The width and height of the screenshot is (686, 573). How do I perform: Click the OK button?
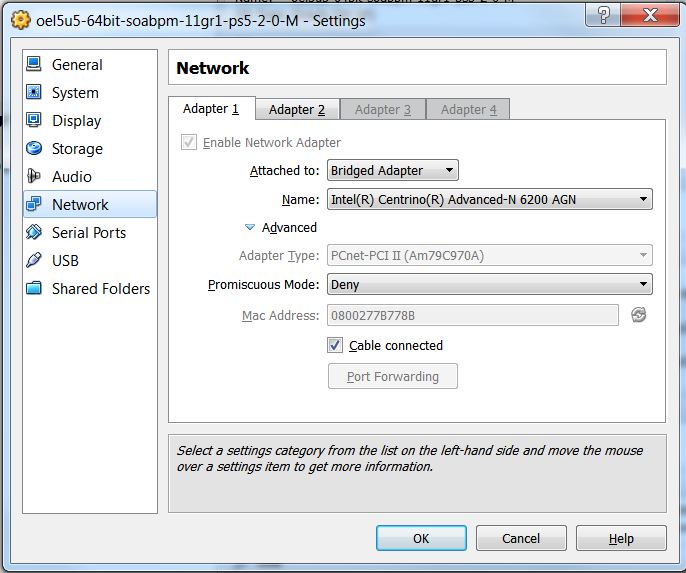pyautogui.click(x=421, y=538)
